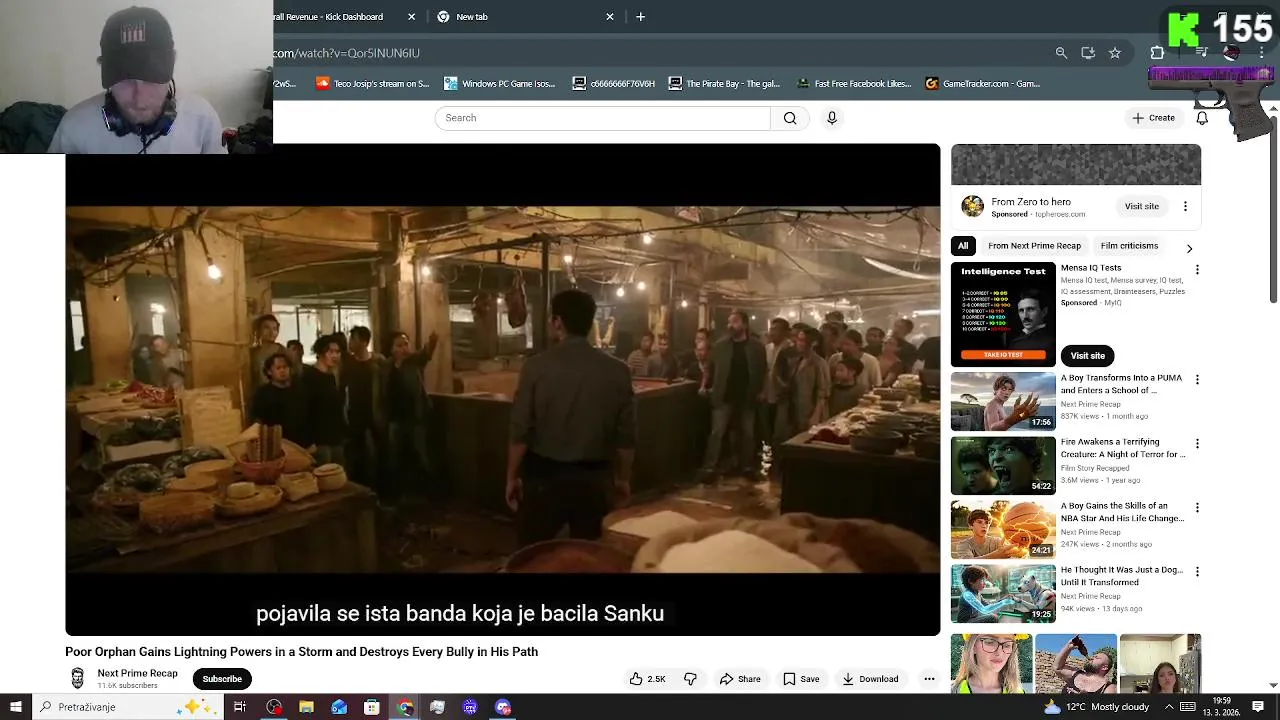
Task: Open The Pirate Bay bookmark
Action: point(724,84)
